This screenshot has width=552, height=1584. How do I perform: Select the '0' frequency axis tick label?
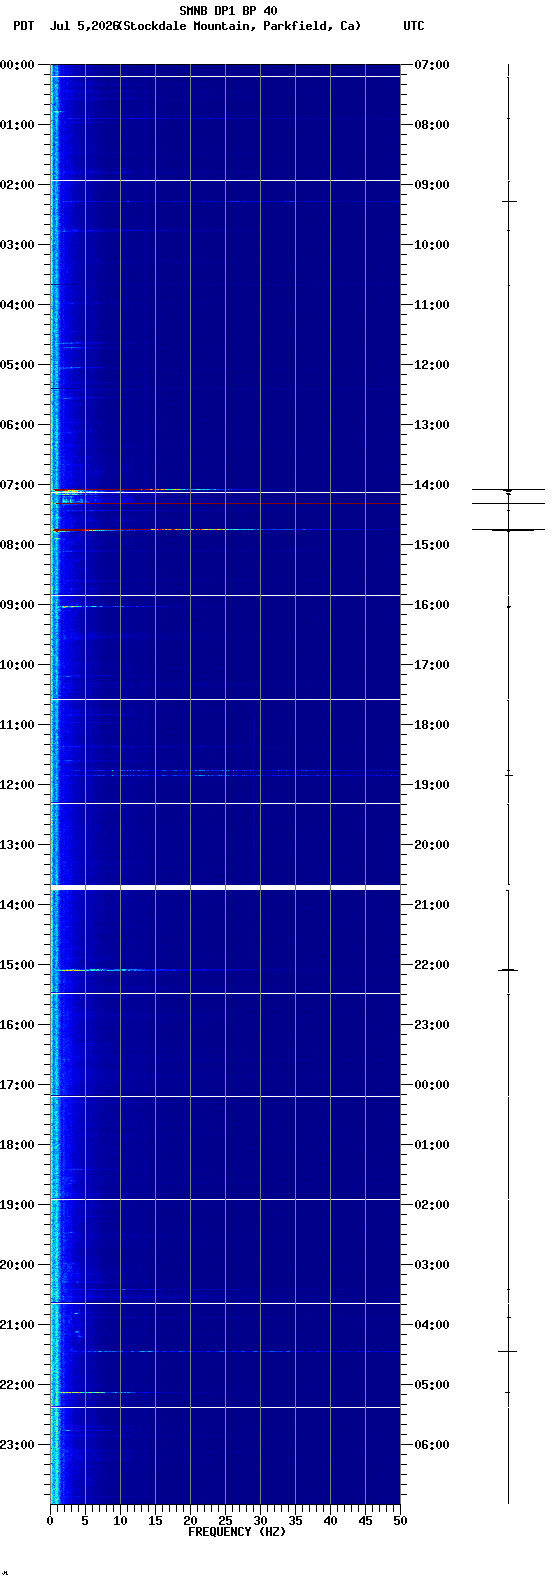[x=50, y=1521]
